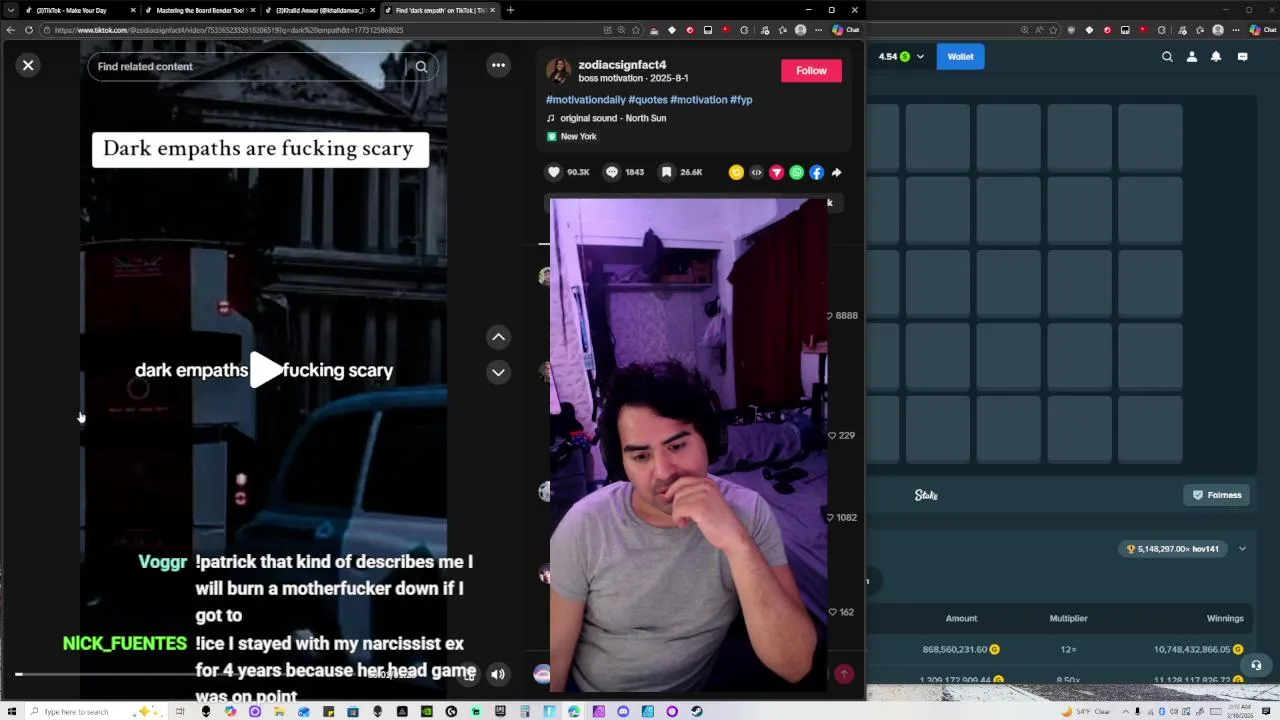
Task: Open the profile icon in the Stake header
Action: 1191,57
